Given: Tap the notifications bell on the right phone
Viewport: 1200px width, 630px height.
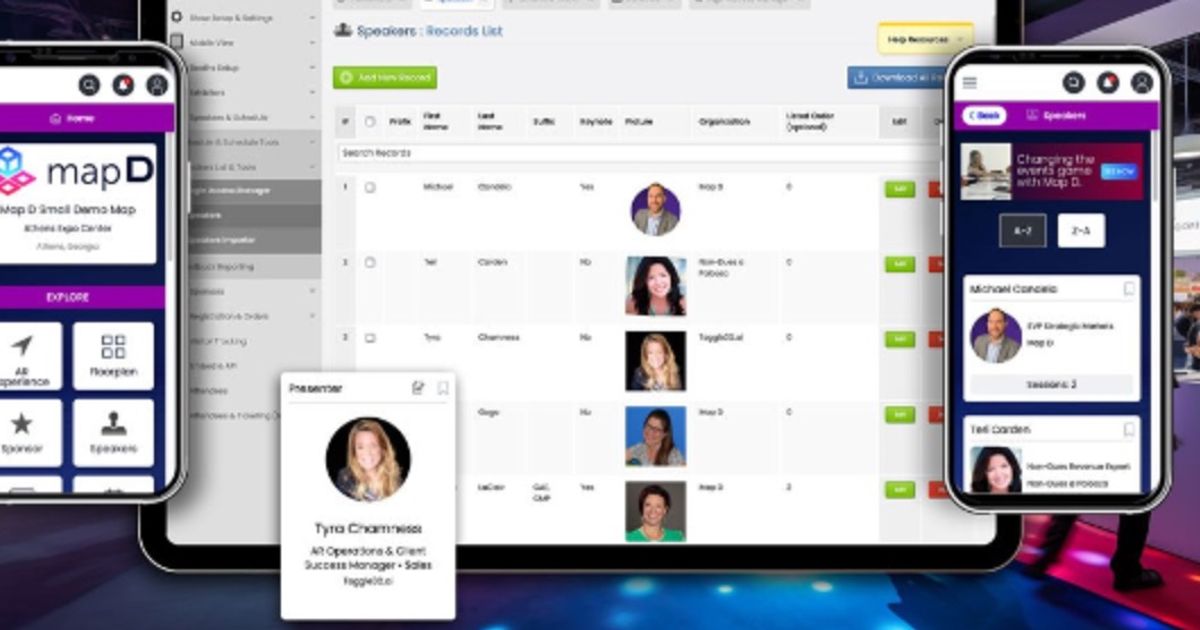Looking at the screenshot, I should tap(1106, 81).
